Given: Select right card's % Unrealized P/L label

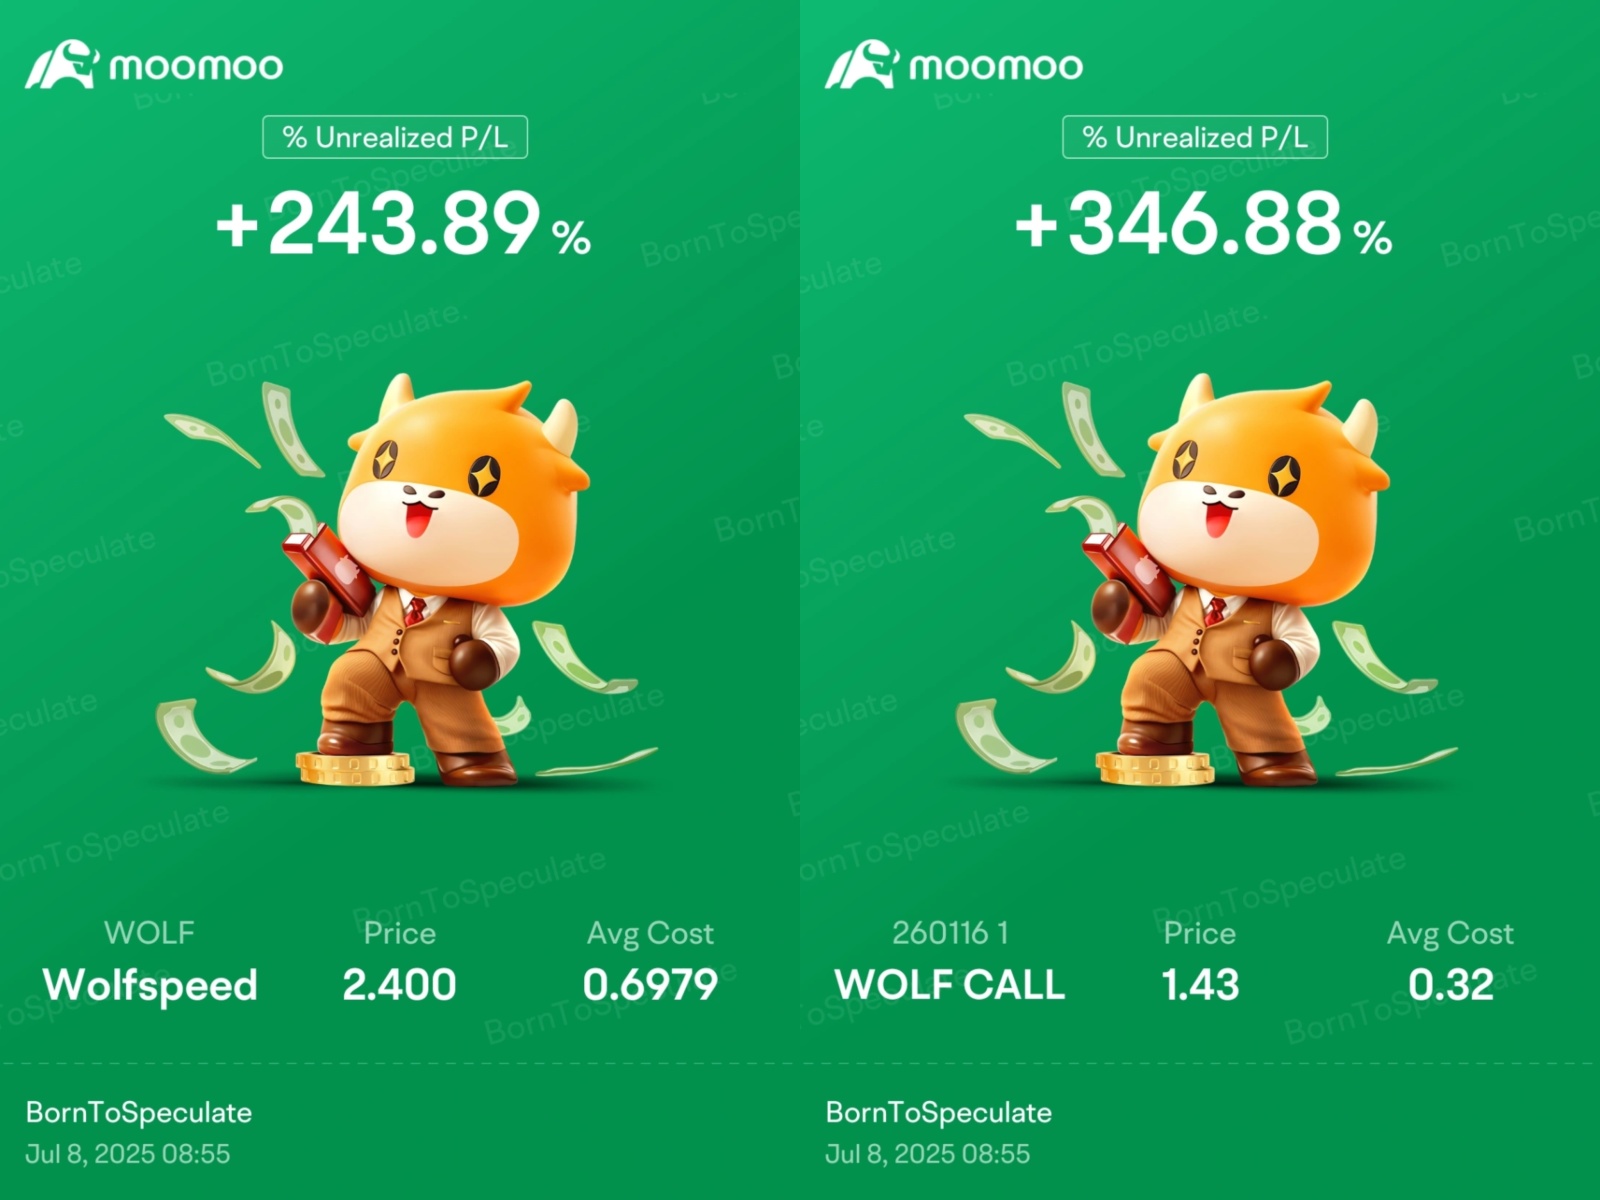Looking at the screenshot, I should pos(1195,137).
